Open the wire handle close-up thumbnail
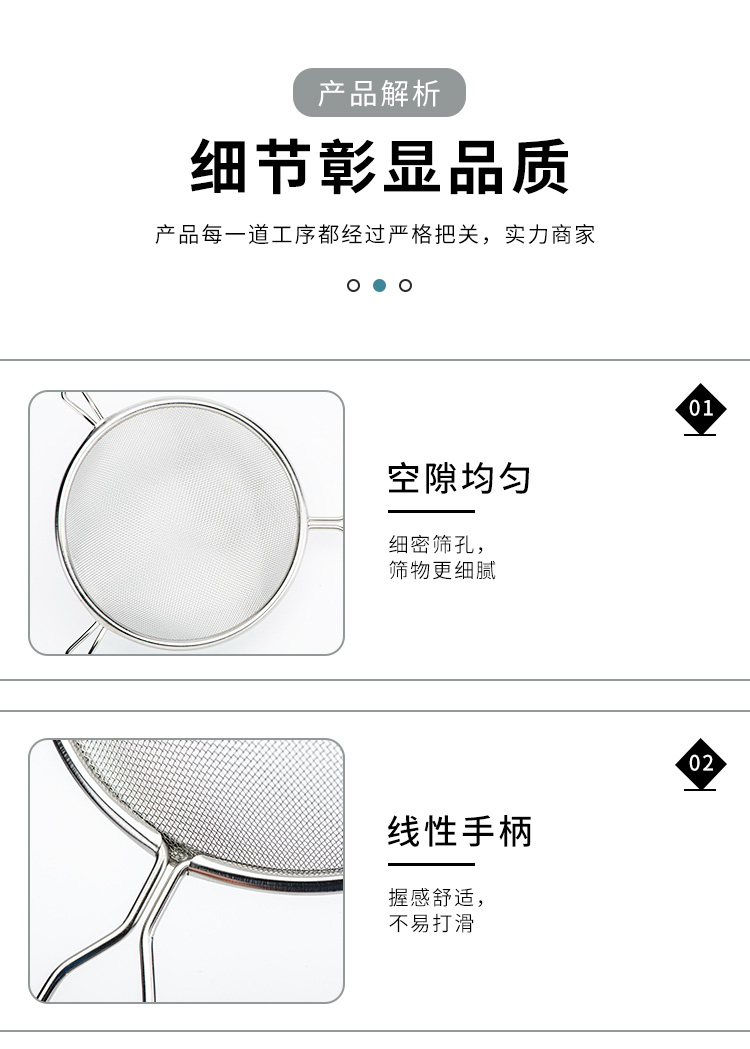This screenshot has width=750, height=1049. (x=186, y=870)
